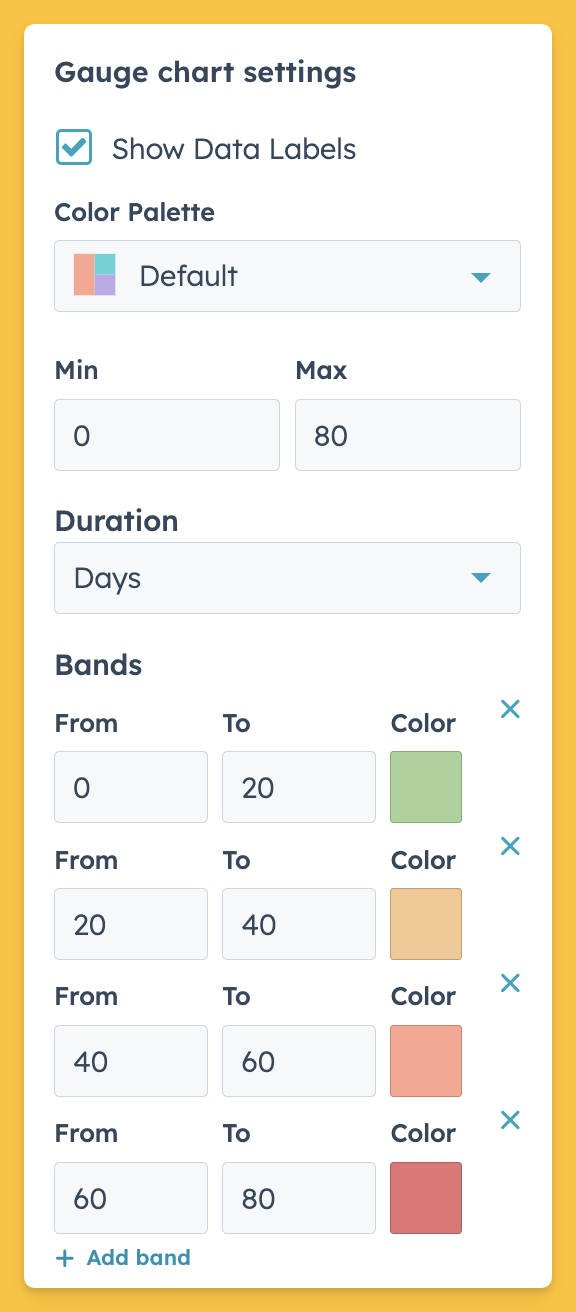
Task: Click the plus icon beside Add band
Action: coord(65,1258)
